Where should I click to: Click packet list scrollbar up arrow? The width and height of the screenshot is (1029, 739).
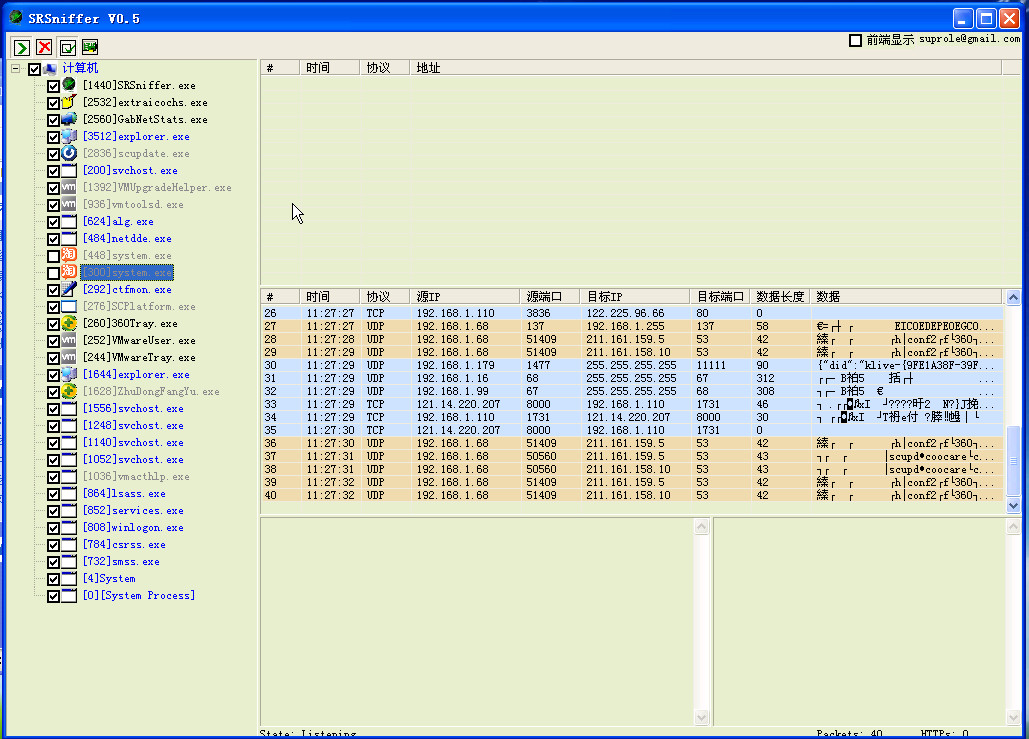[1014, 297]
